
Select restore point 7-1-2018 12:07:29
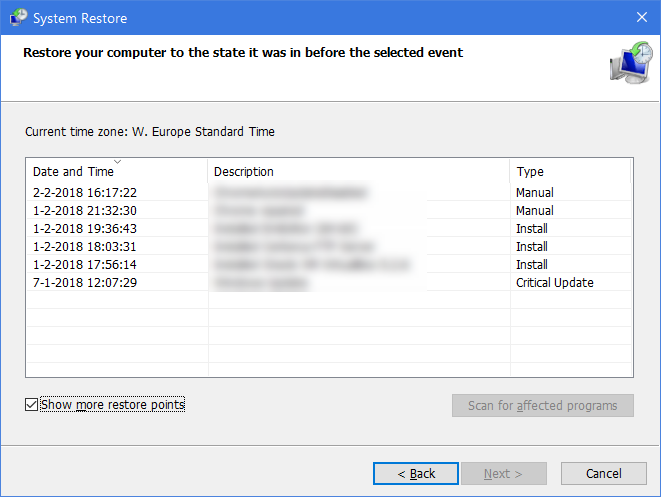(329, 282)
